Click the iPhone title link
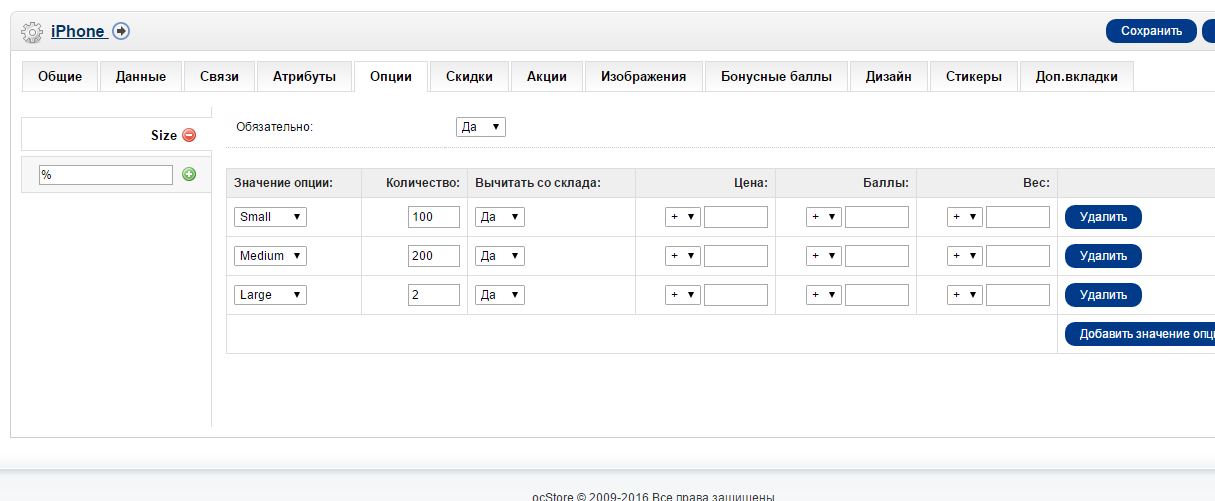 point(78,31)
